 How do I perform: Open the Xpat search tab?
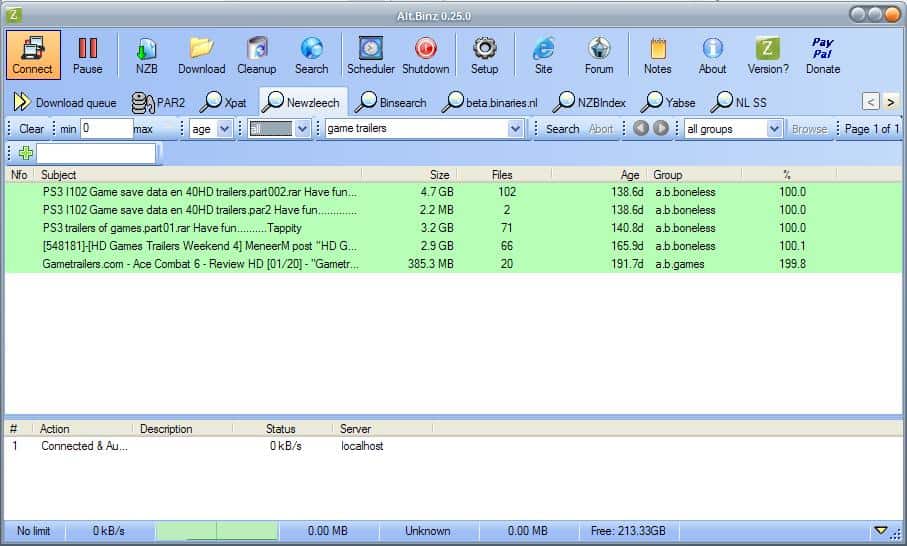223,102
